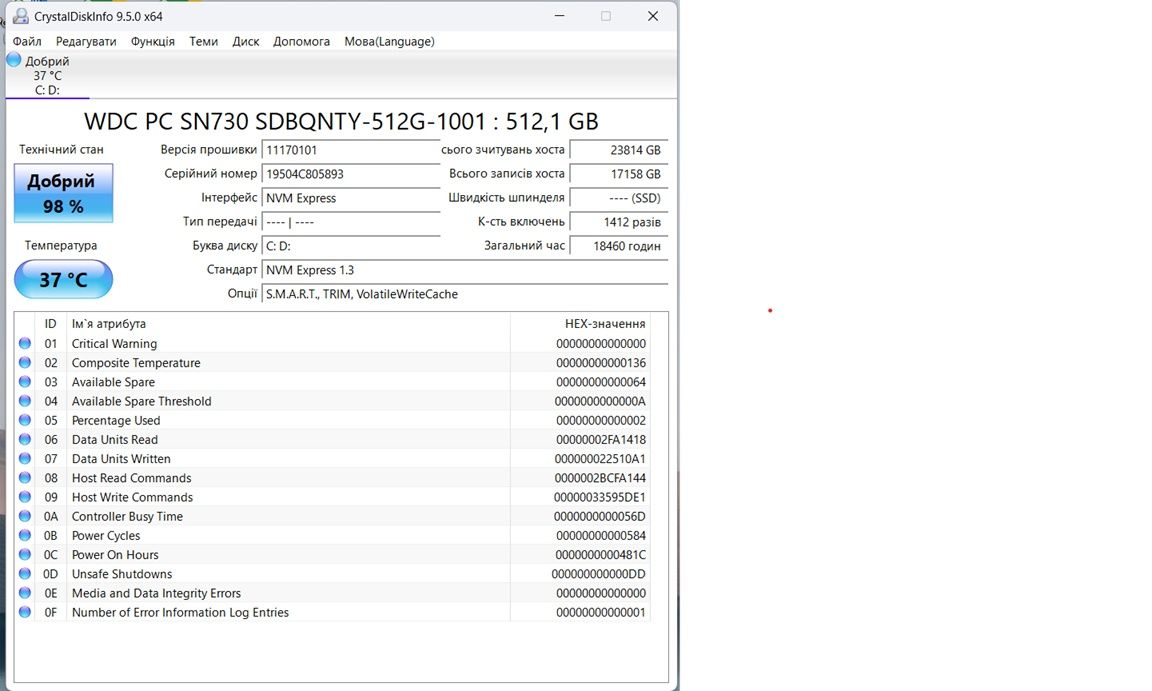This screenshot has height=691, width=1152.
Task: Click the blue disk status orb at top
Action: coord(14,60)
